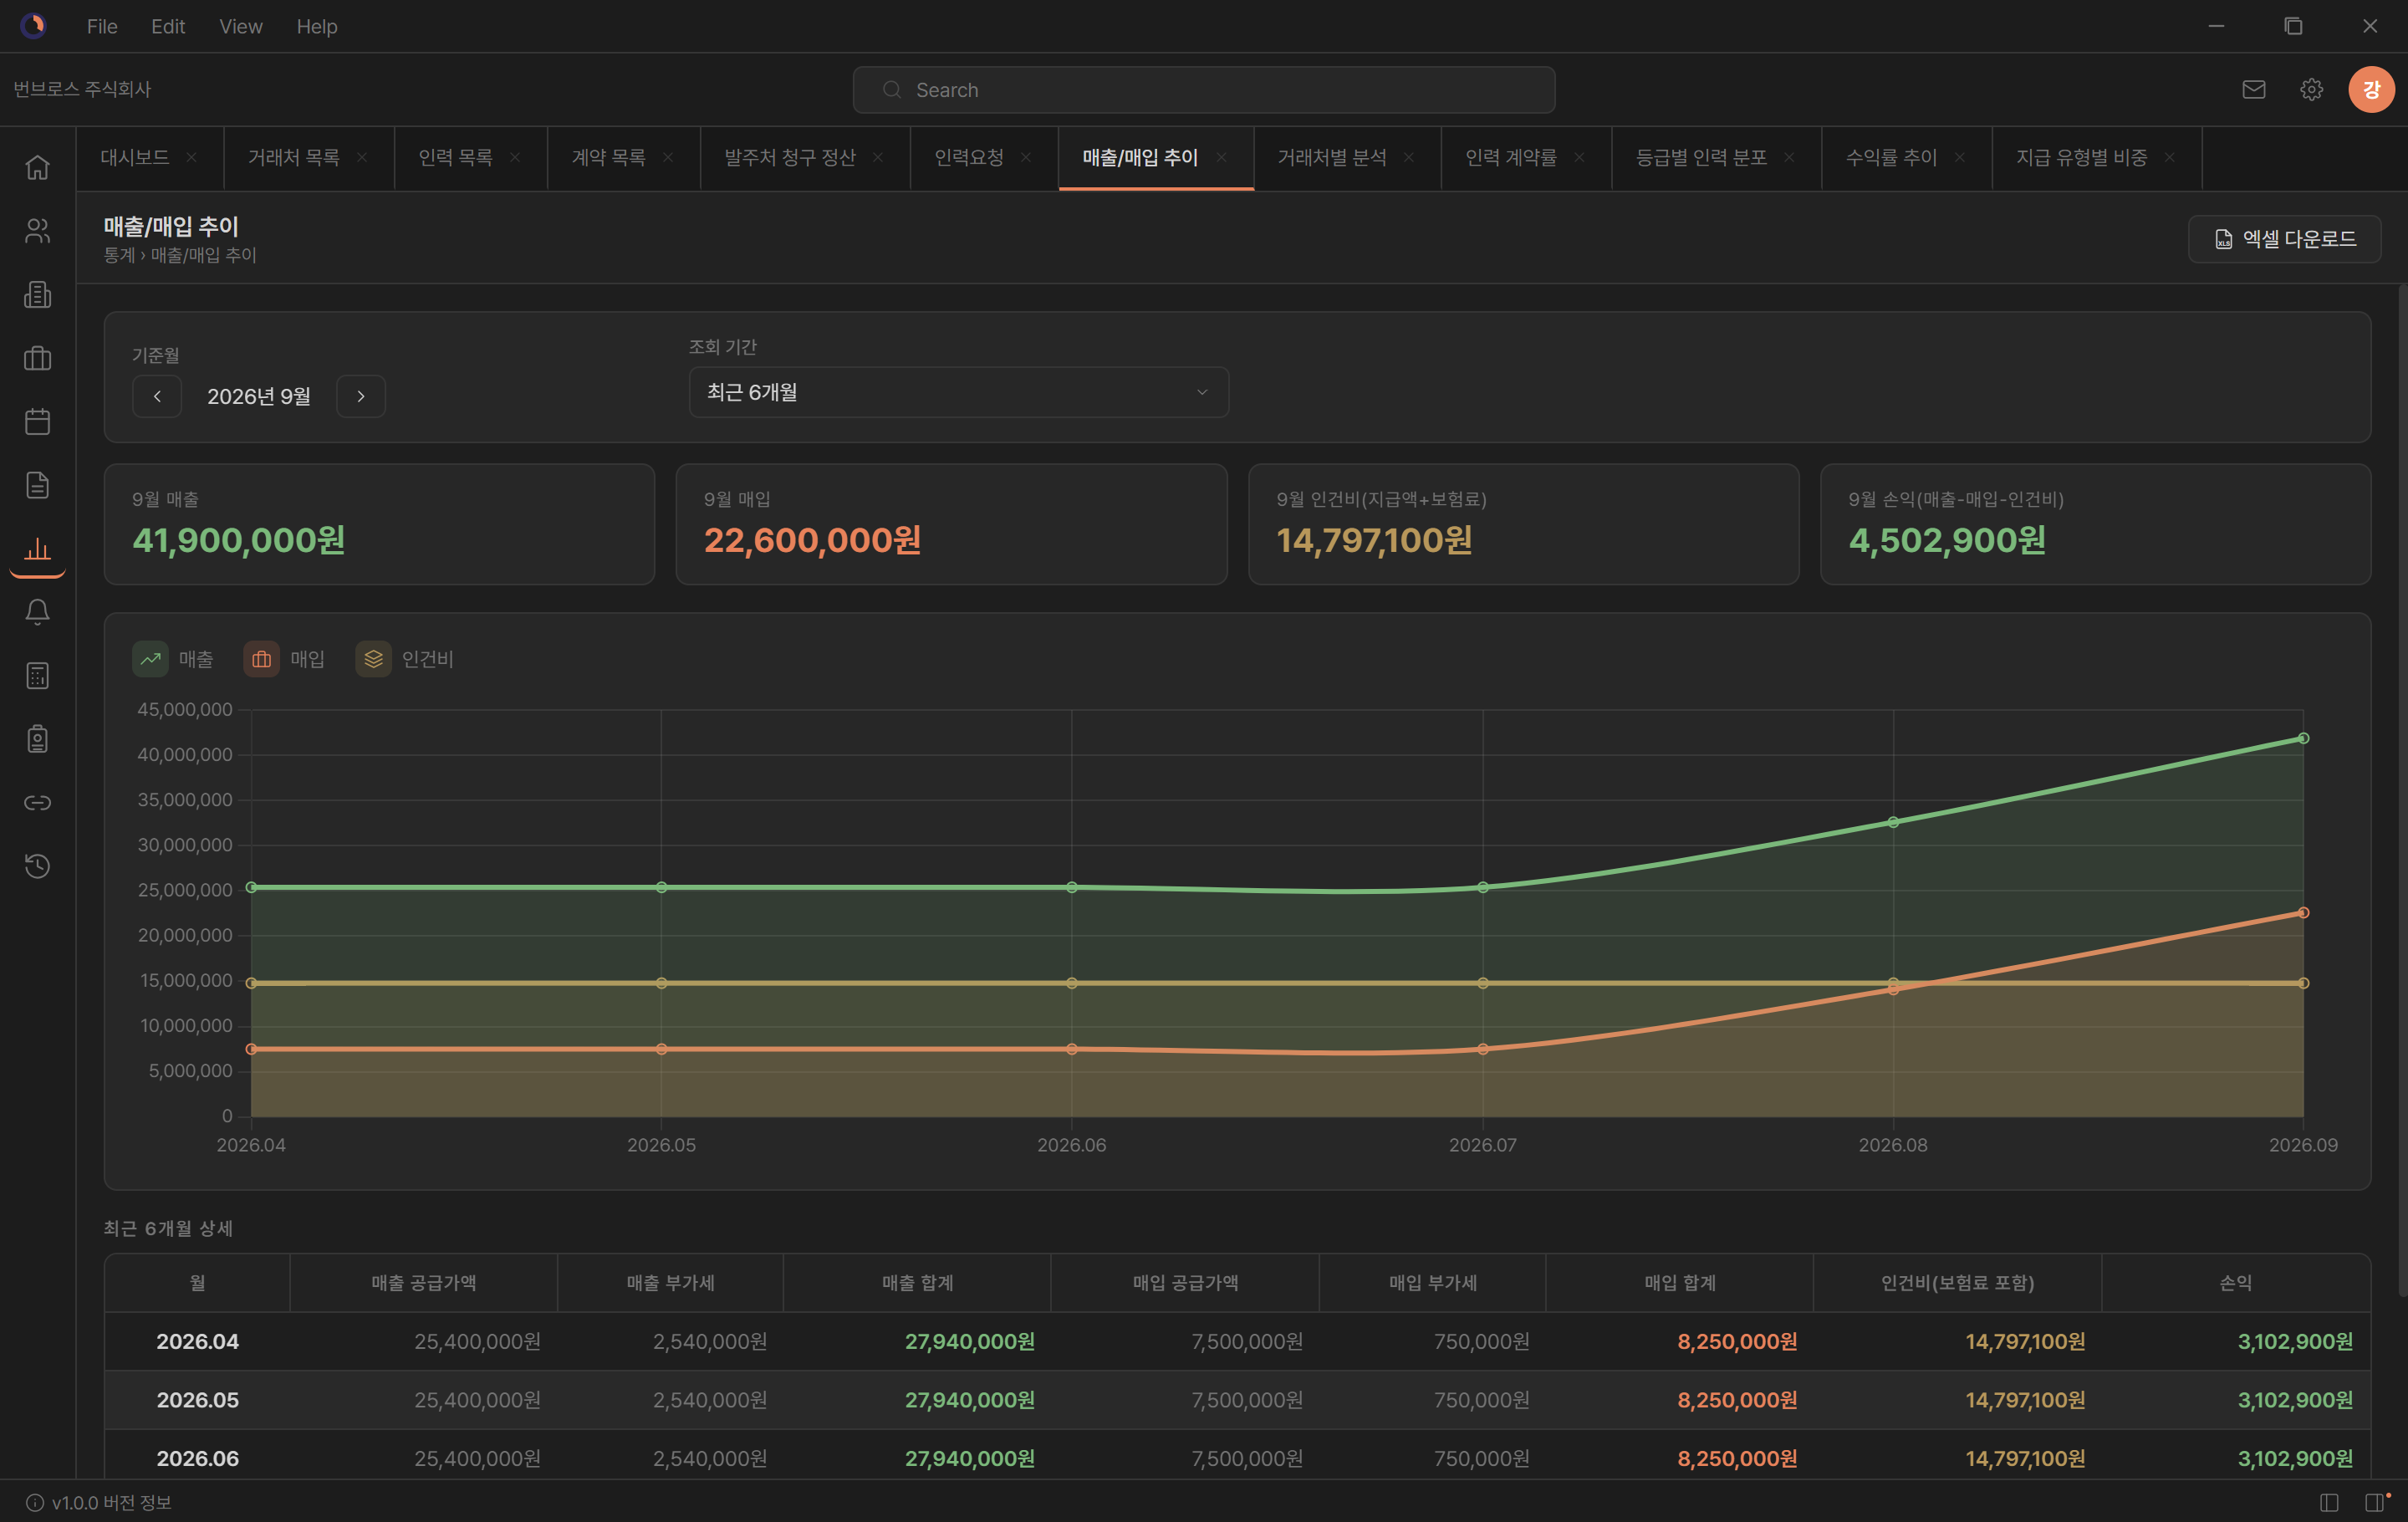The width and height of the screenshot is (2408, 1522).
Task: Open the building icon in sidebar
Action: [x=37, y=294]
